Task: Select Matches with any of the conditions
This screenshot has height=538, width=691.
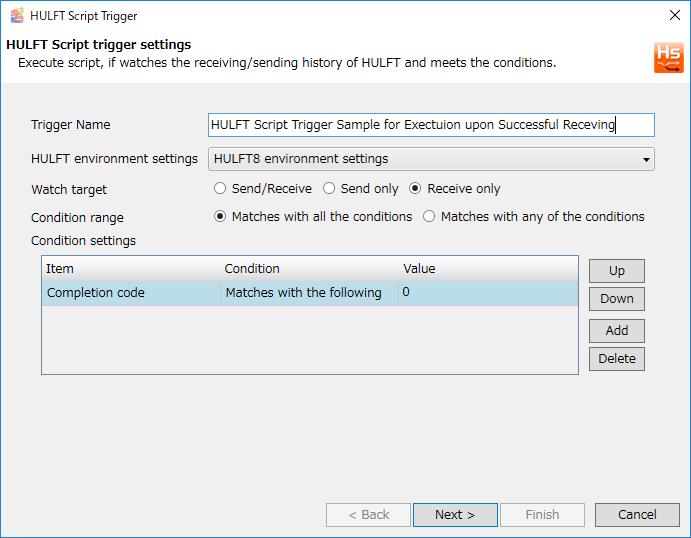Action: point(429,217)
